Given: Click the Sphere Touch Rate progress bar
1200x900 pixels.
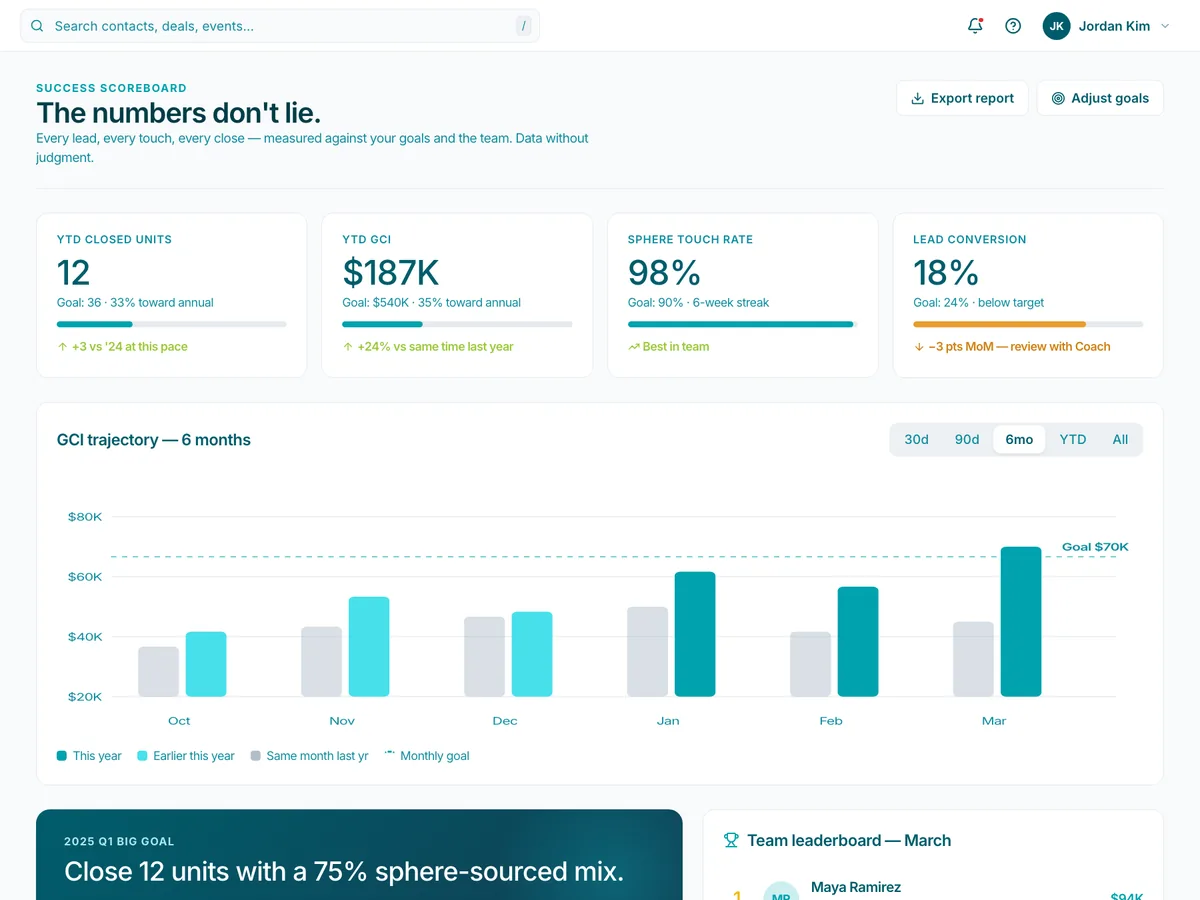Looking at the screenshot, I should (x=742, y=324).
